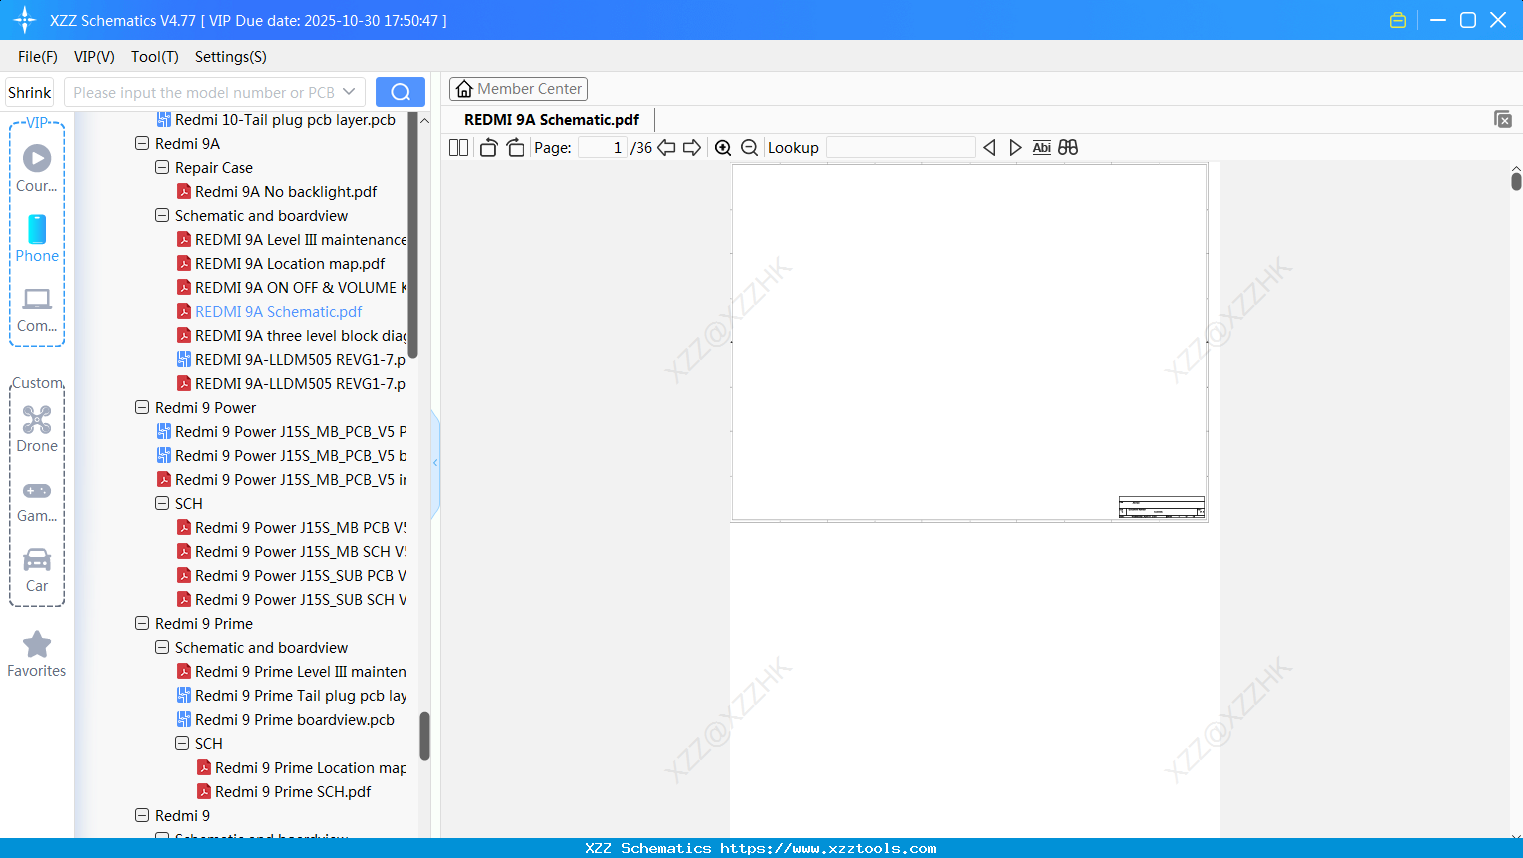Rotate the page counterclockwise
1523x858 pixels.
click(488, 148)
